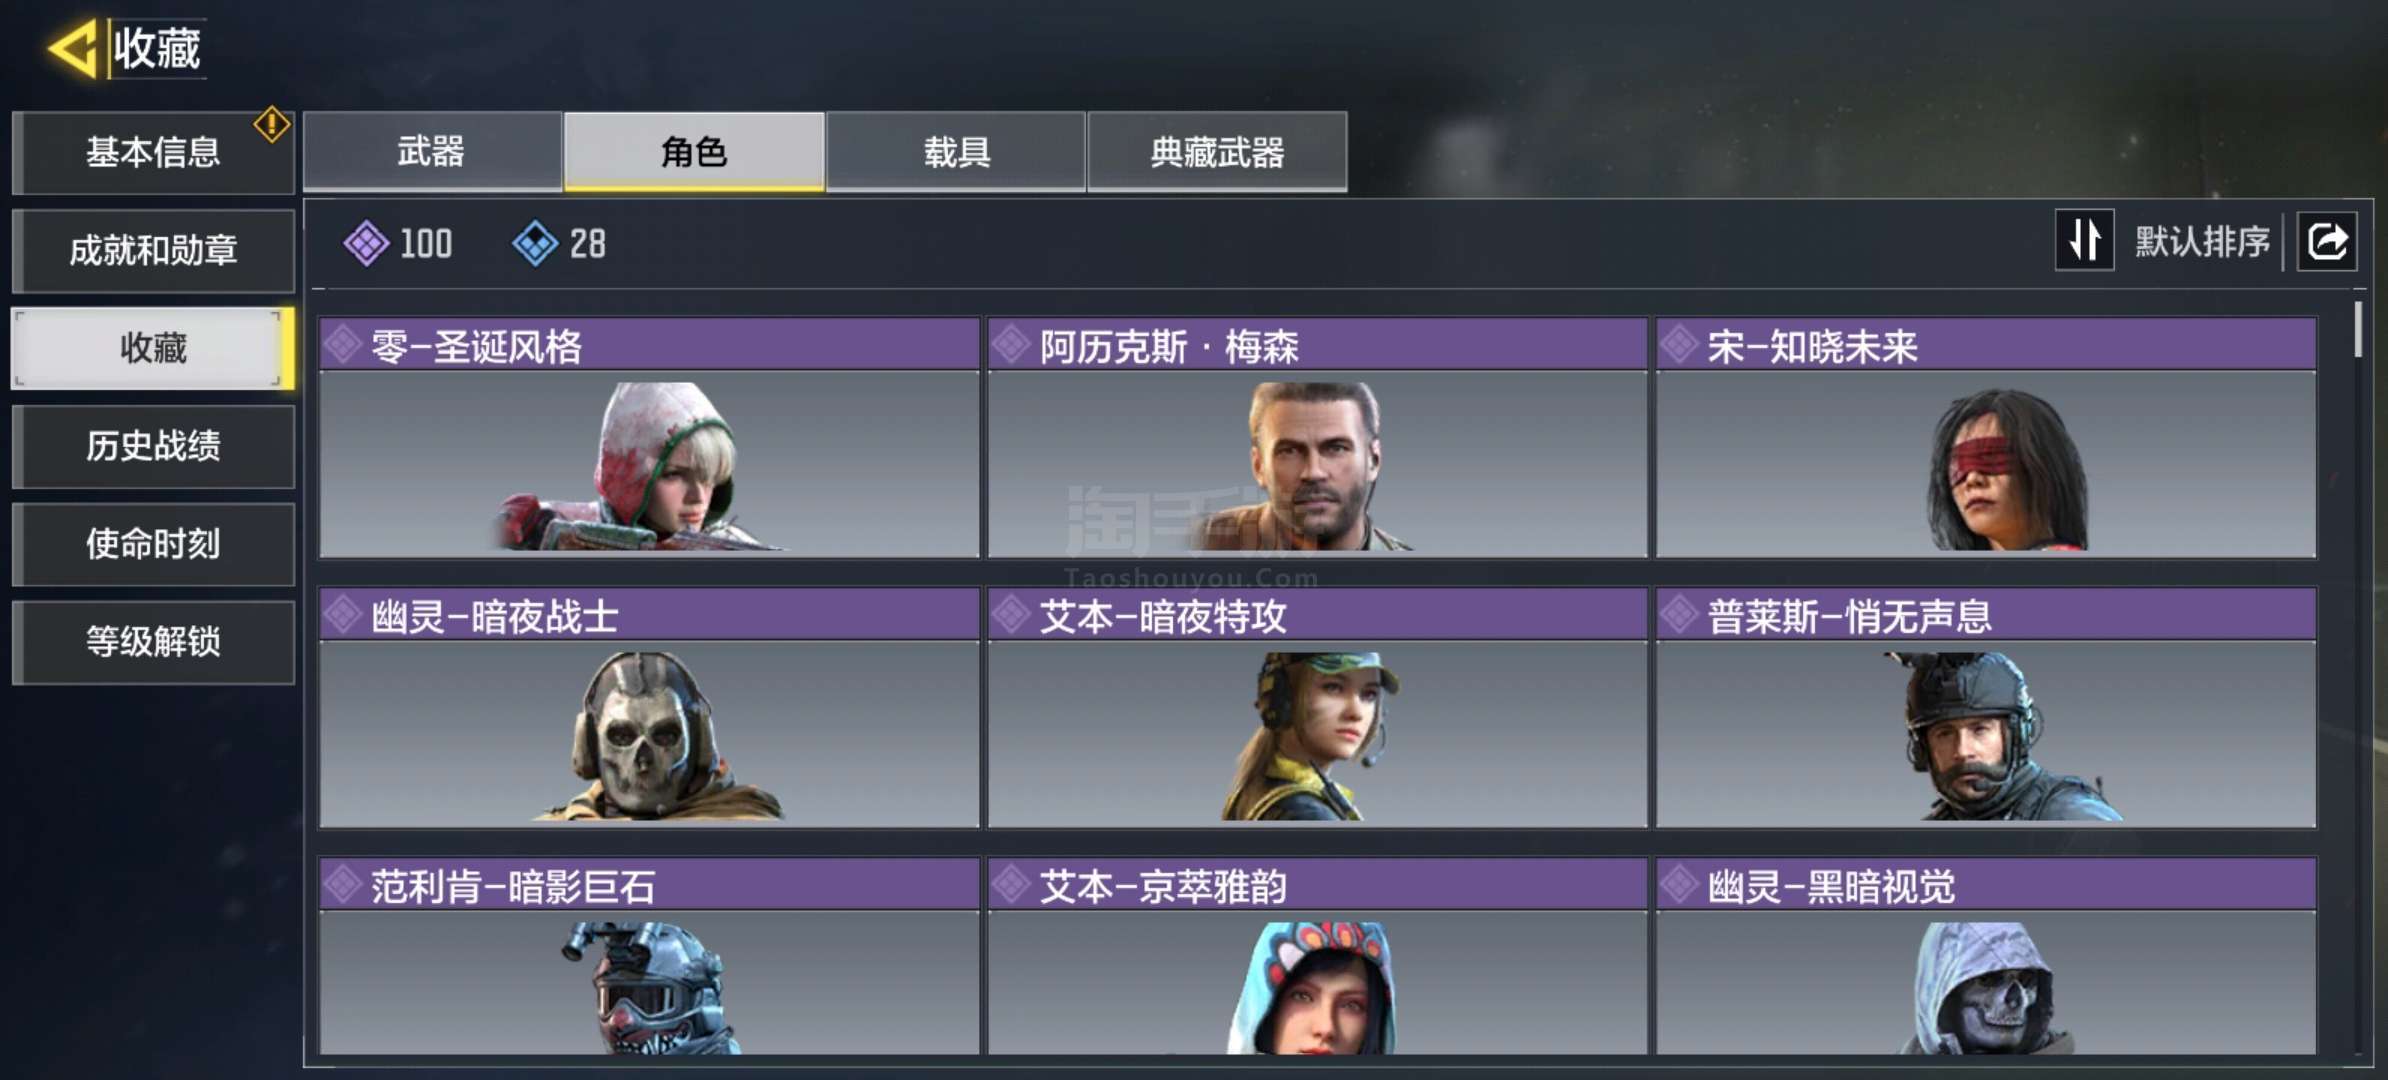Switch to the 载具 tab
This screenshot has width=2388, height=1080.
[956, 151]
